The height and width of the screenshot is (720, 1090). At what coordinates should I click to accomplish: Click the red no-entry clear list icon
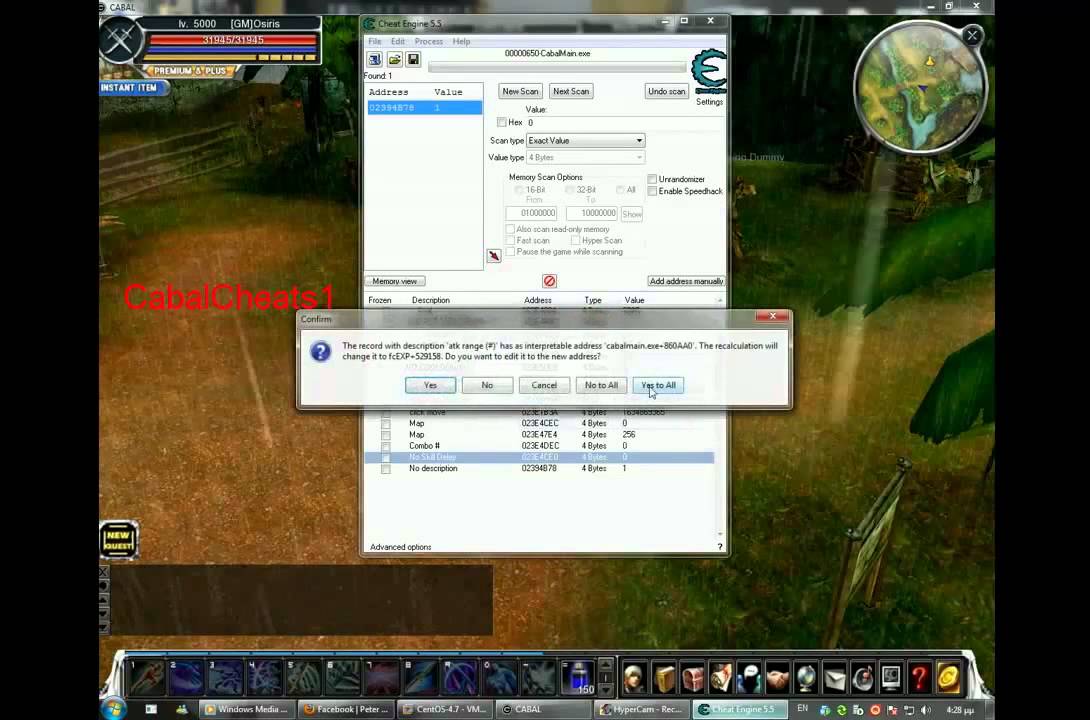pyautogui.click(x=549, y=281)
